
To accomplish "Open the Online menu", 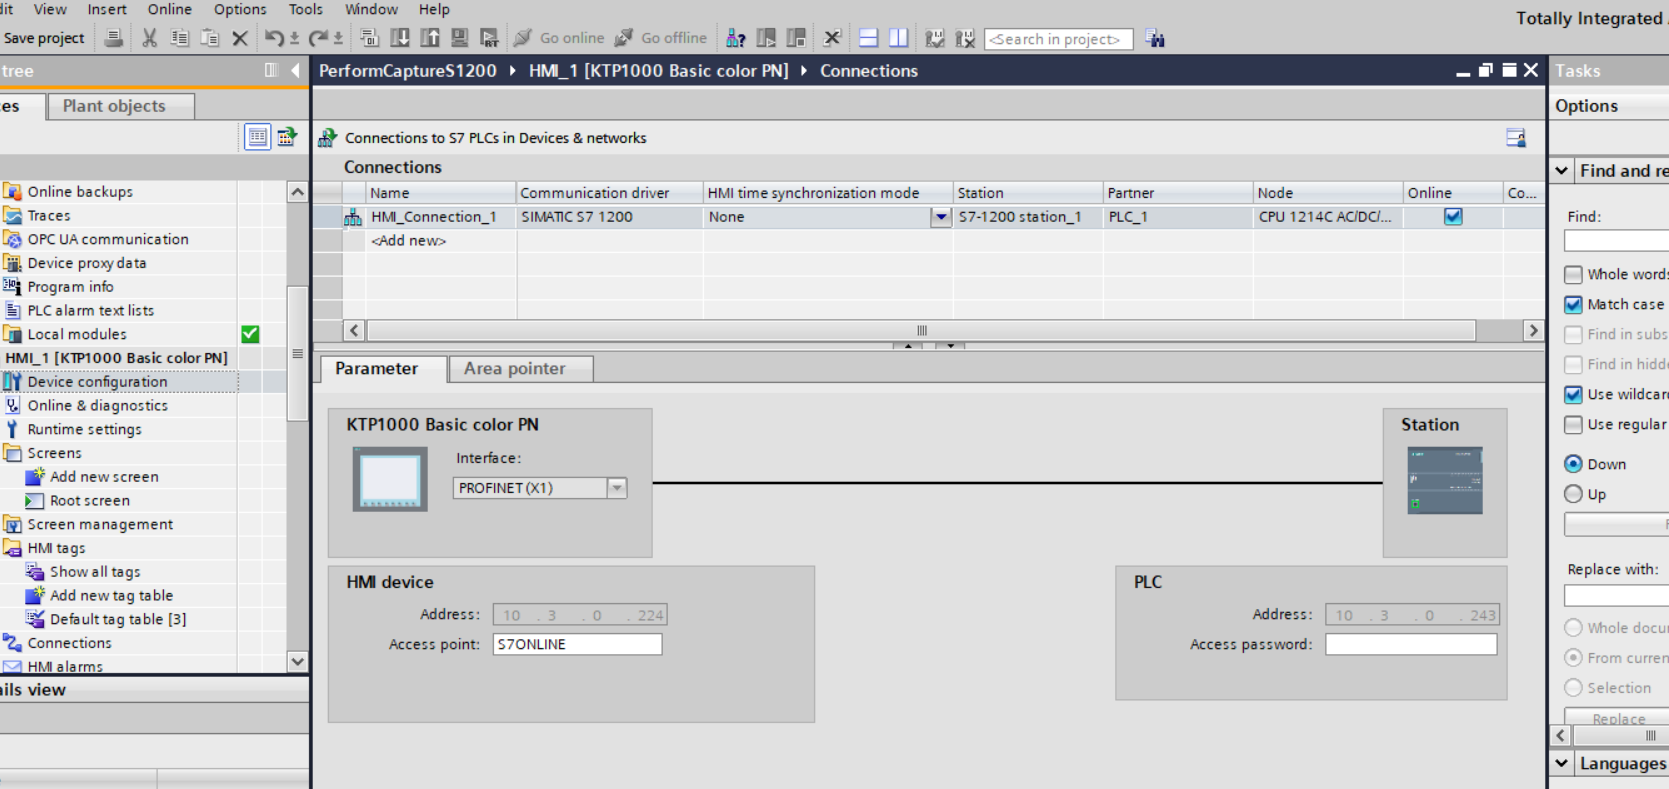I will point(170,9).
